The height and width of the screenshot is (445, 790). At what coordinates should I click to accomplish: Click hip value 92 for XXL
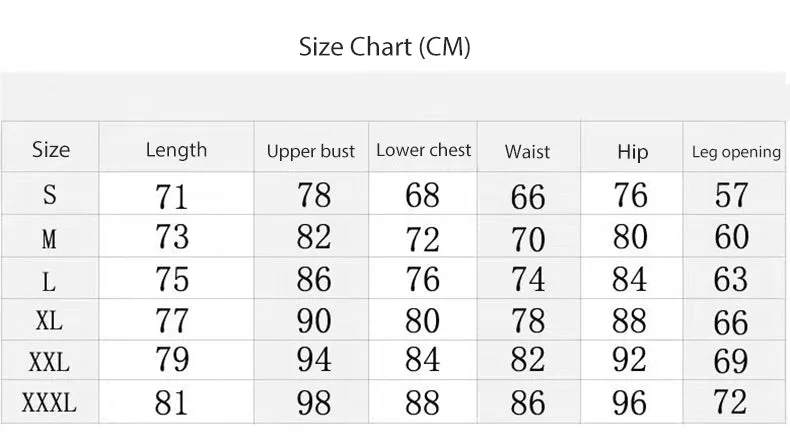[x=629, y=359]
